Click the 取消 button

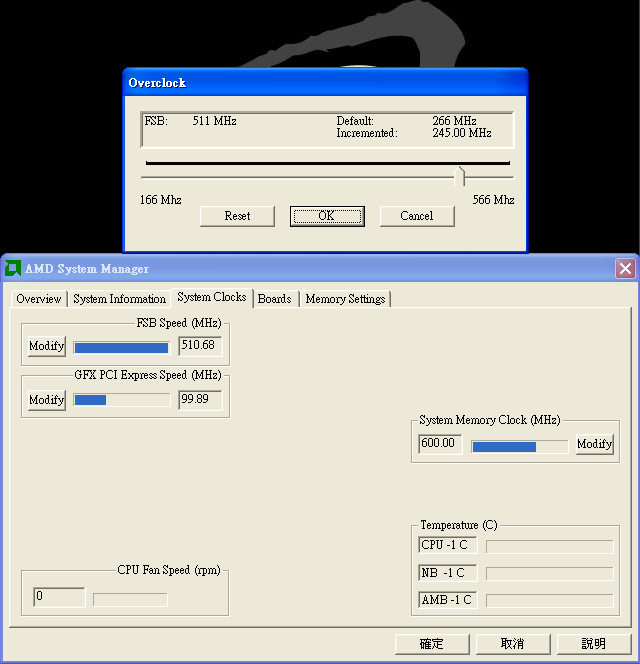513,644
